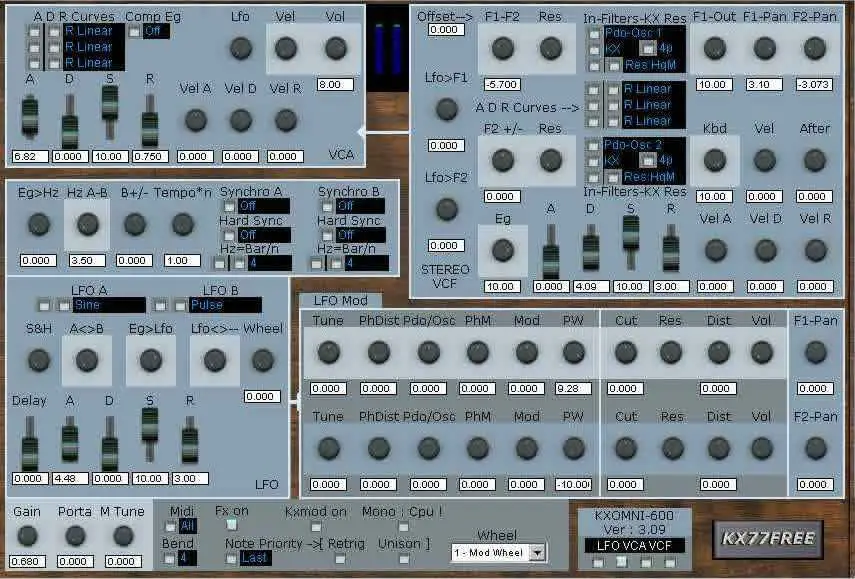The width and height of the screenshot is (855, 579).
Task: Click the Porta knob
Action: (x=75, y=536)
